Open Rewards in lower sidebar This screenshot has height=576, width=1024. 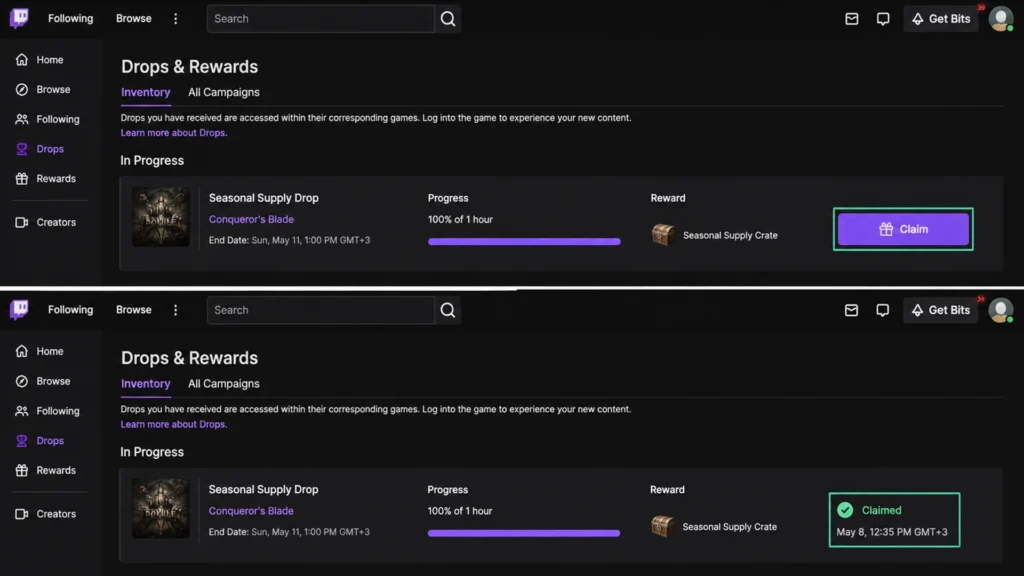[x=46, y=470]
